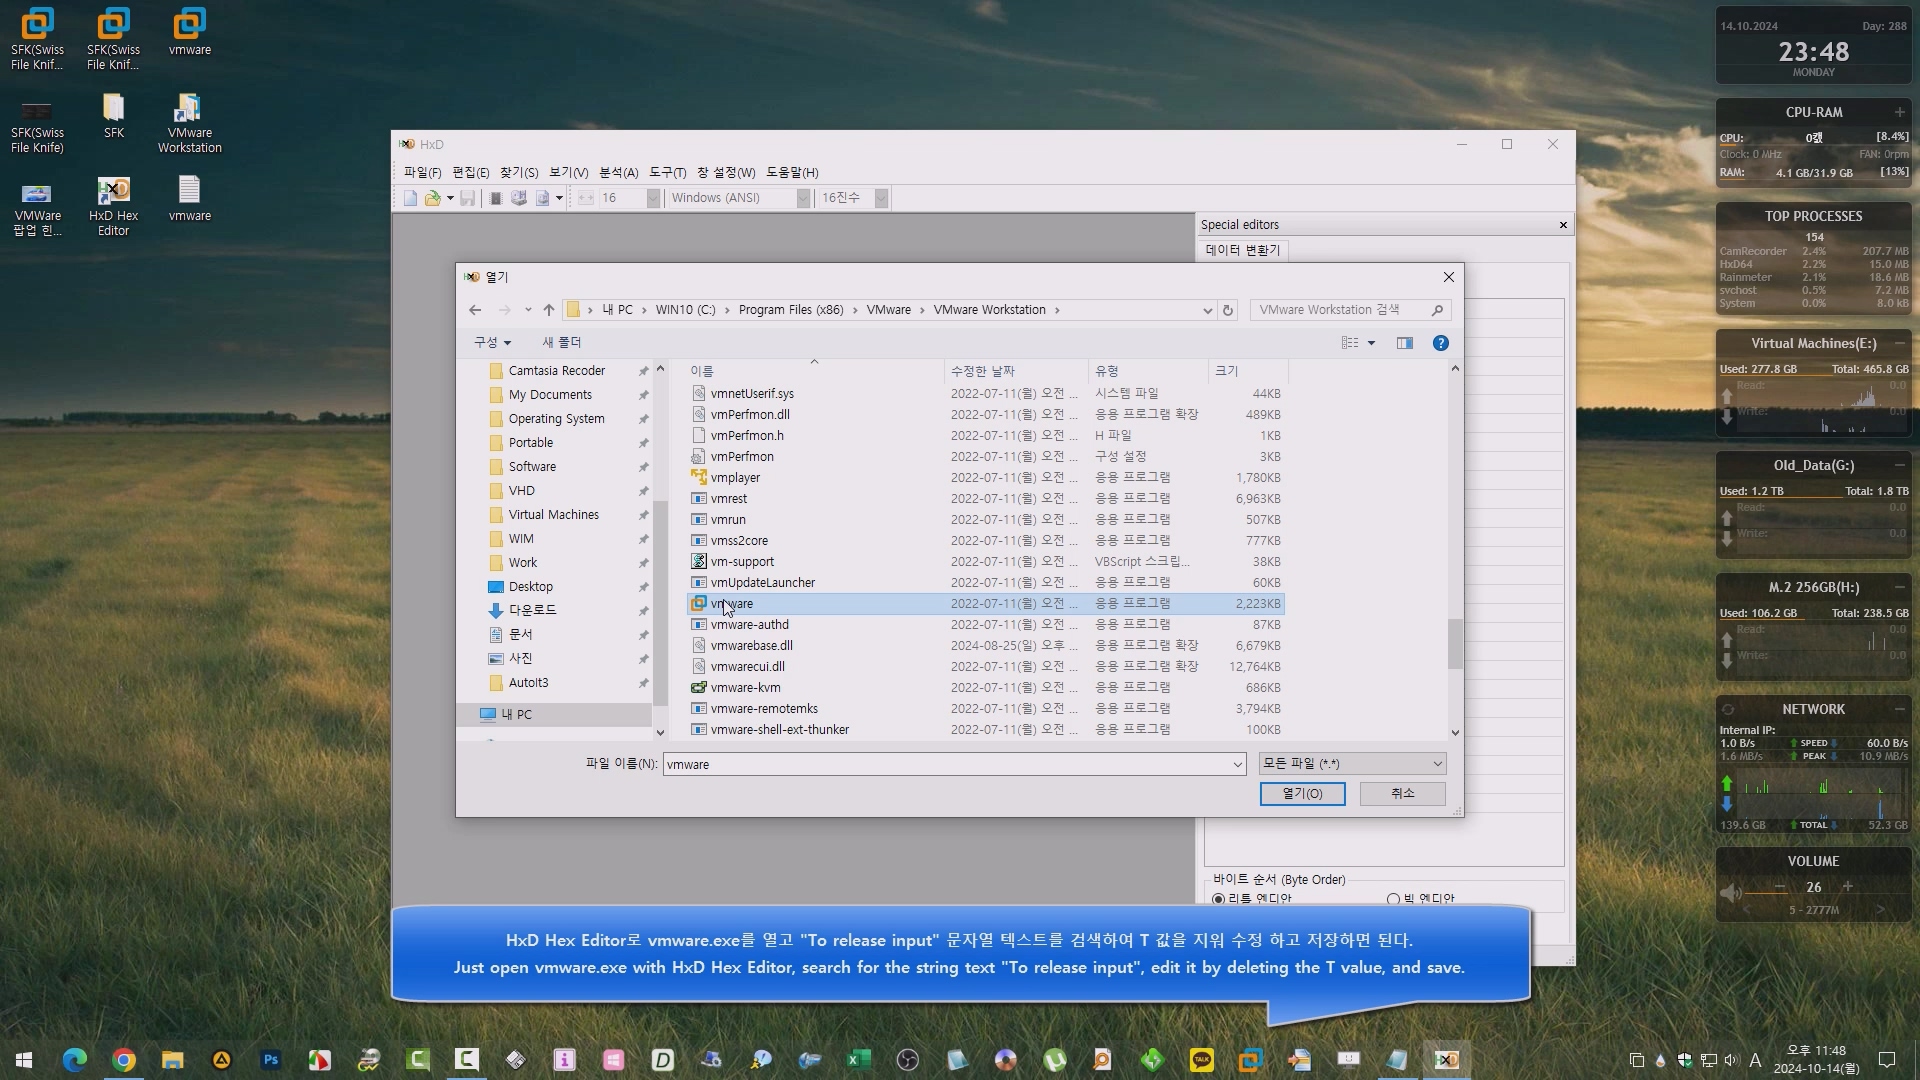1920x1080 pixels.
Task: Refresh the VMware Workstation folder listing
Action: click(x=1228, y=310)
